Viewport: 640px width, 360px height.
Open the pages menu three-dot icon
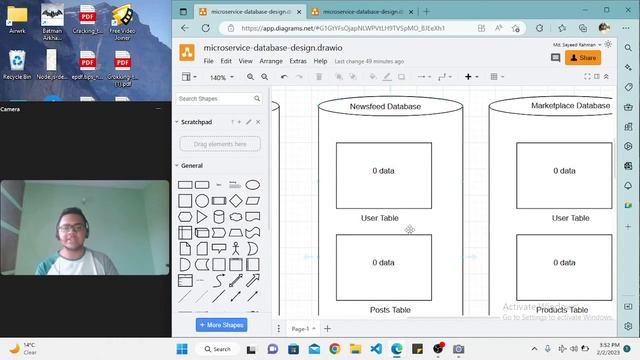(278, 329)
